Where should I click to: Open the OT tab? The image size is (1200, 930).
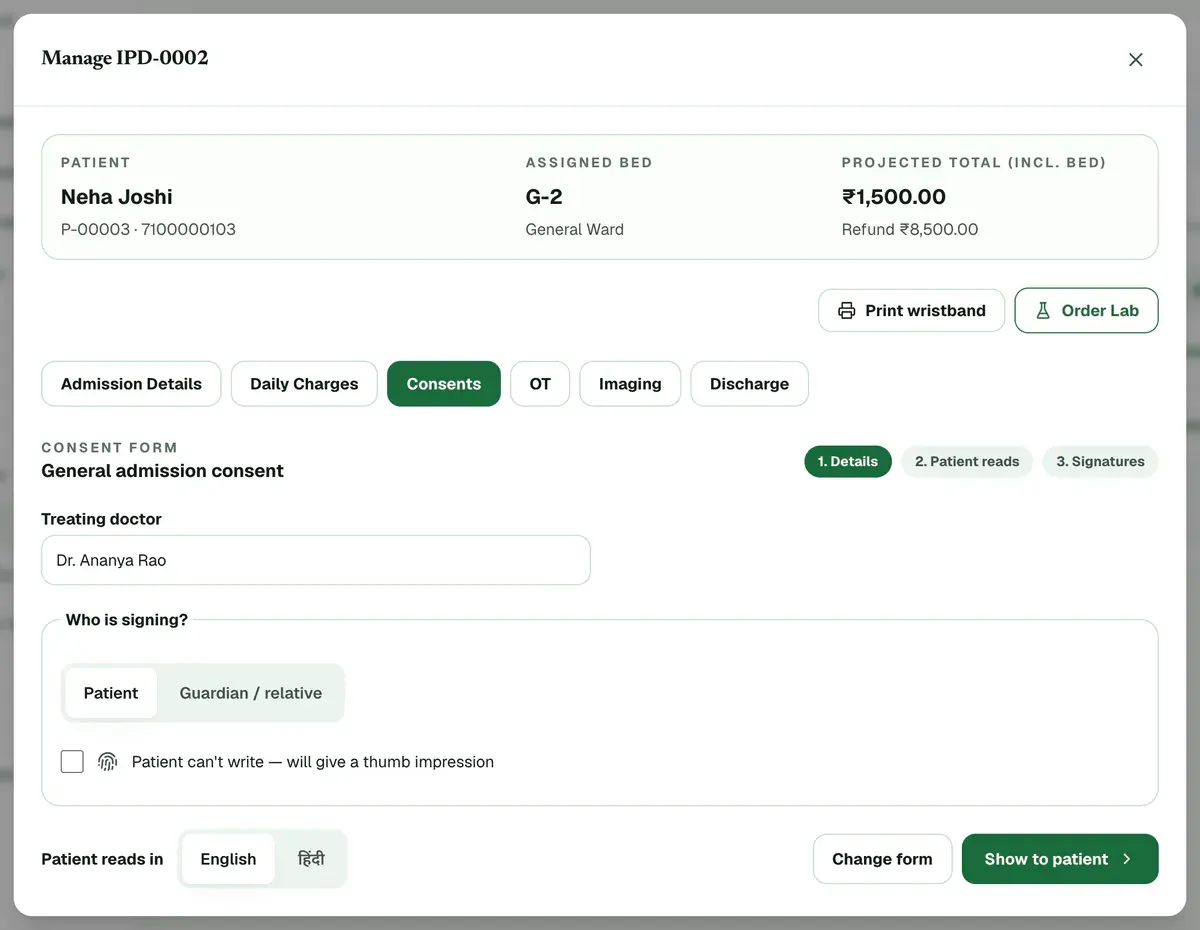point(540,384)
